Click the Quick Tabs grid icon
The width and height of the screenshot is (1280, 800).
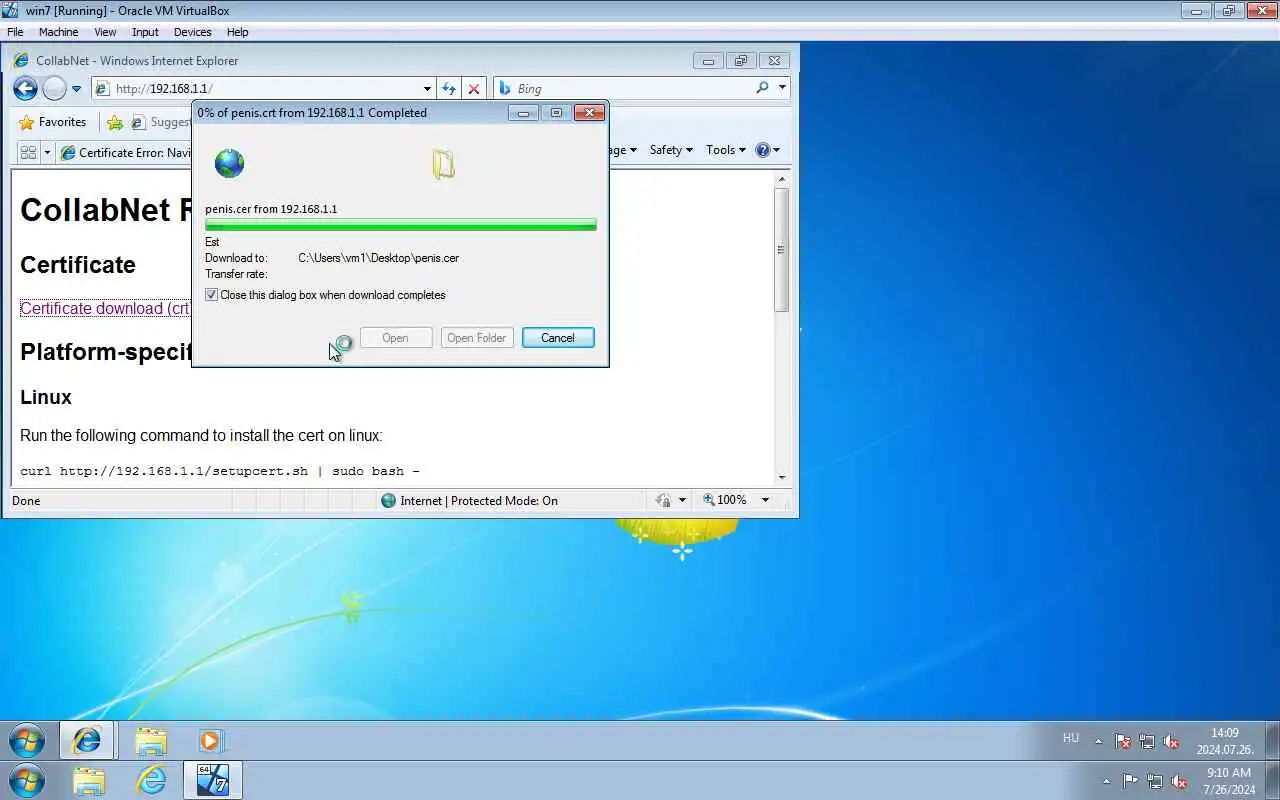coord(28,152)
